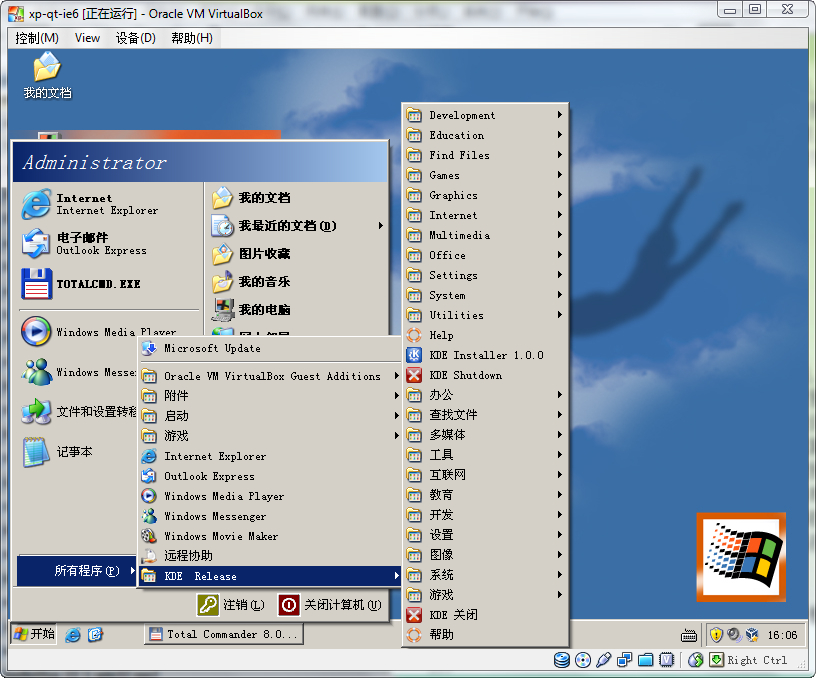Click the 开始 Start button
This screenshot has height=678, width=816.
[34, 634]
